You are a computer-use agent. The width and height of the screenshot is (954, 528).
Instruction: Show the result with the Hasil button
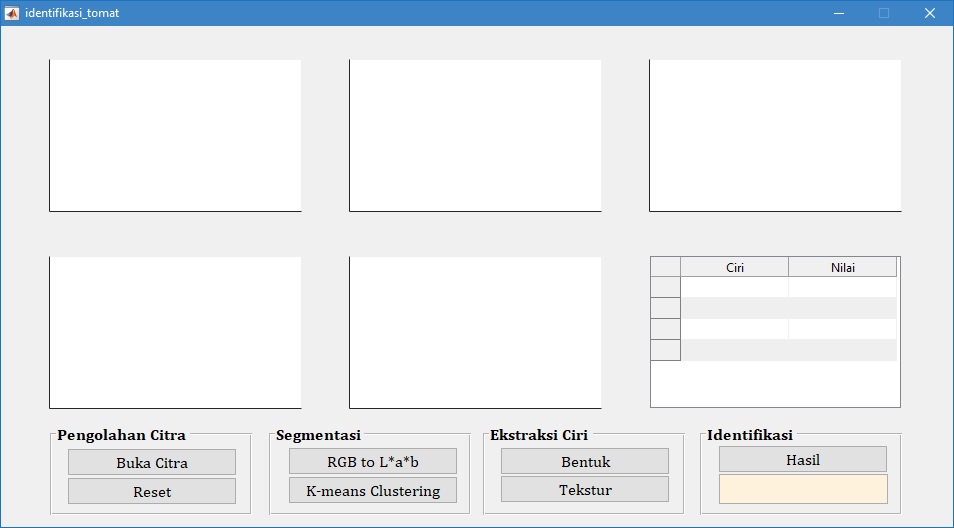802,459
